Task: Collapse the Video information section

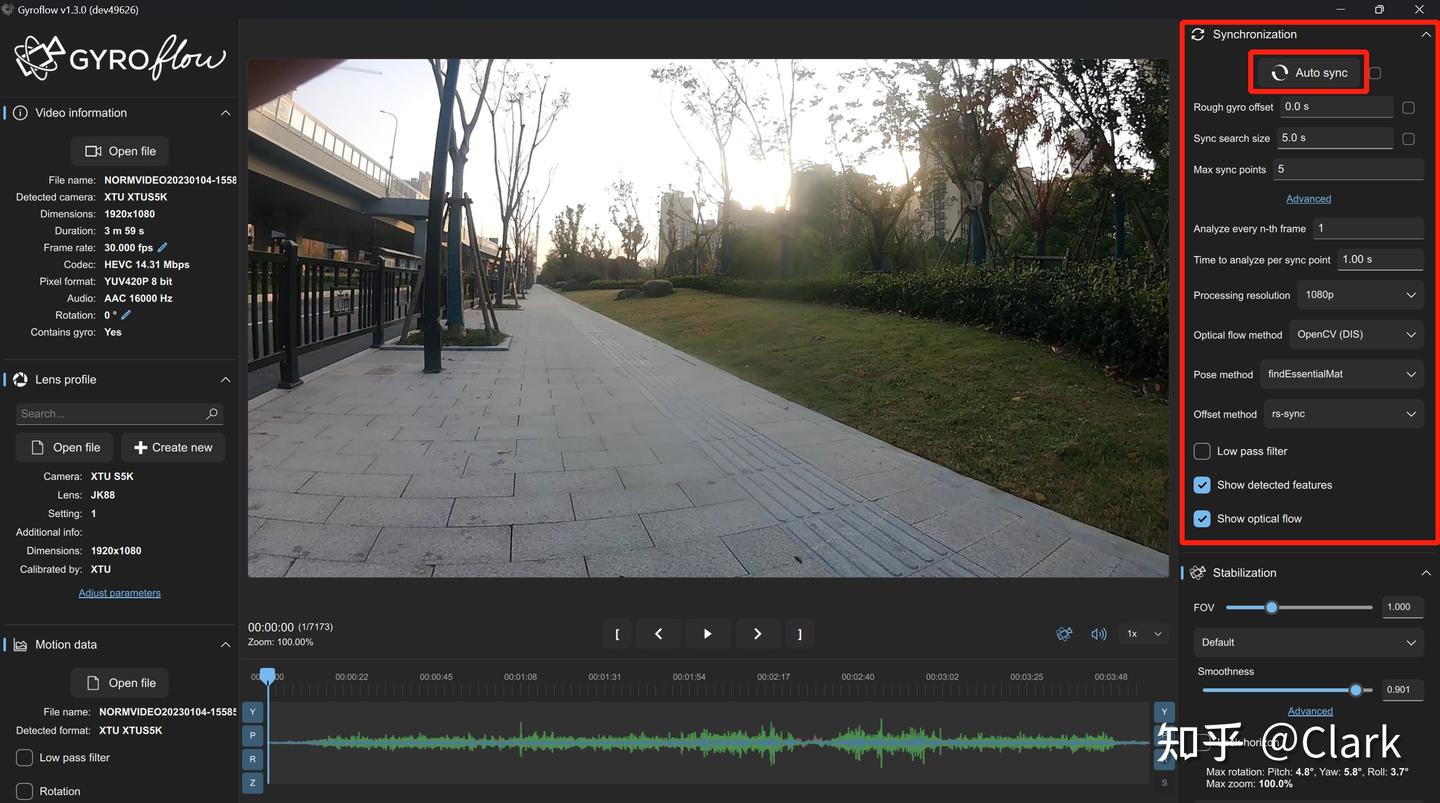Action: tap(225, 113)
